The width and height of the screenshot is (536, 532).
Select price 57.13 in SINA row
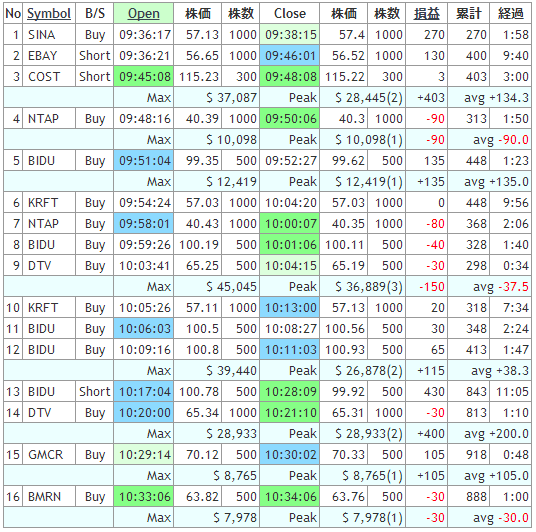coord(198,35)
